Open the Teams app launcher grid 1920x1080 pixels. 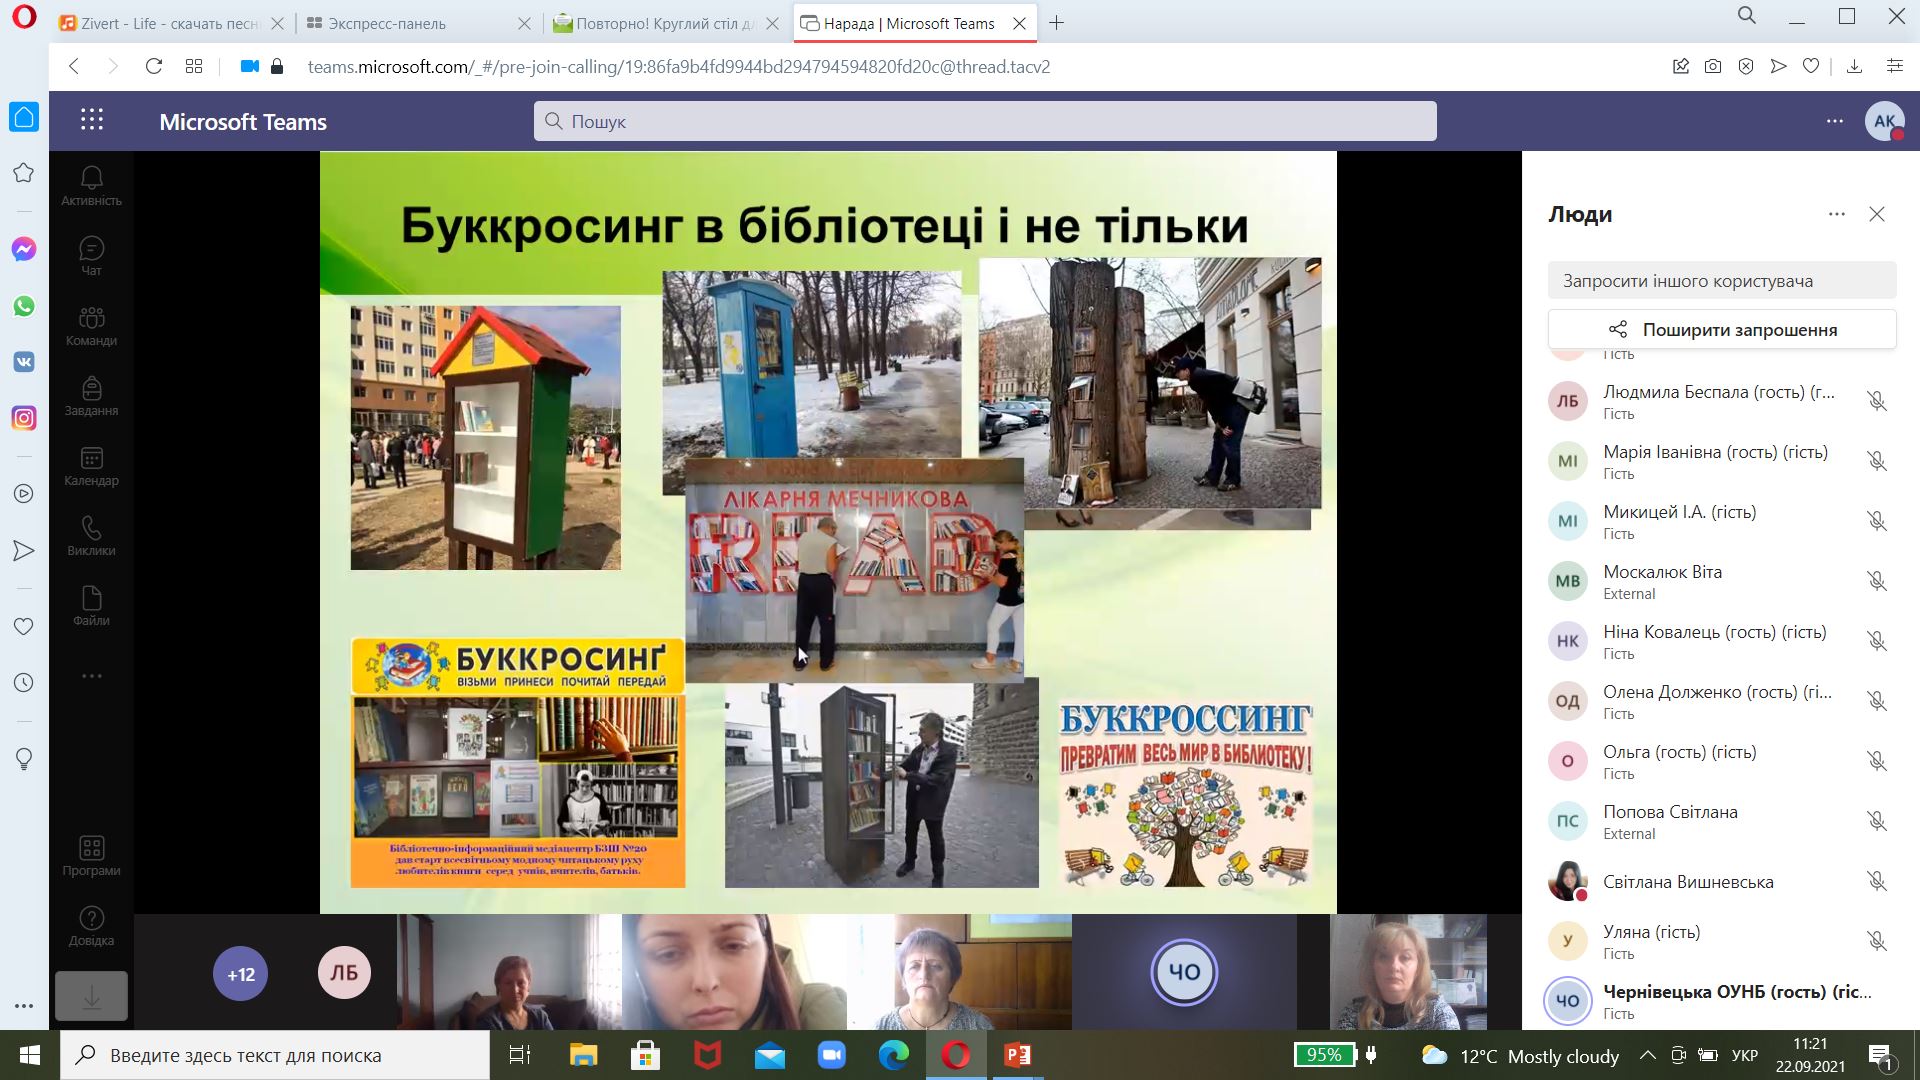(92, 121)
